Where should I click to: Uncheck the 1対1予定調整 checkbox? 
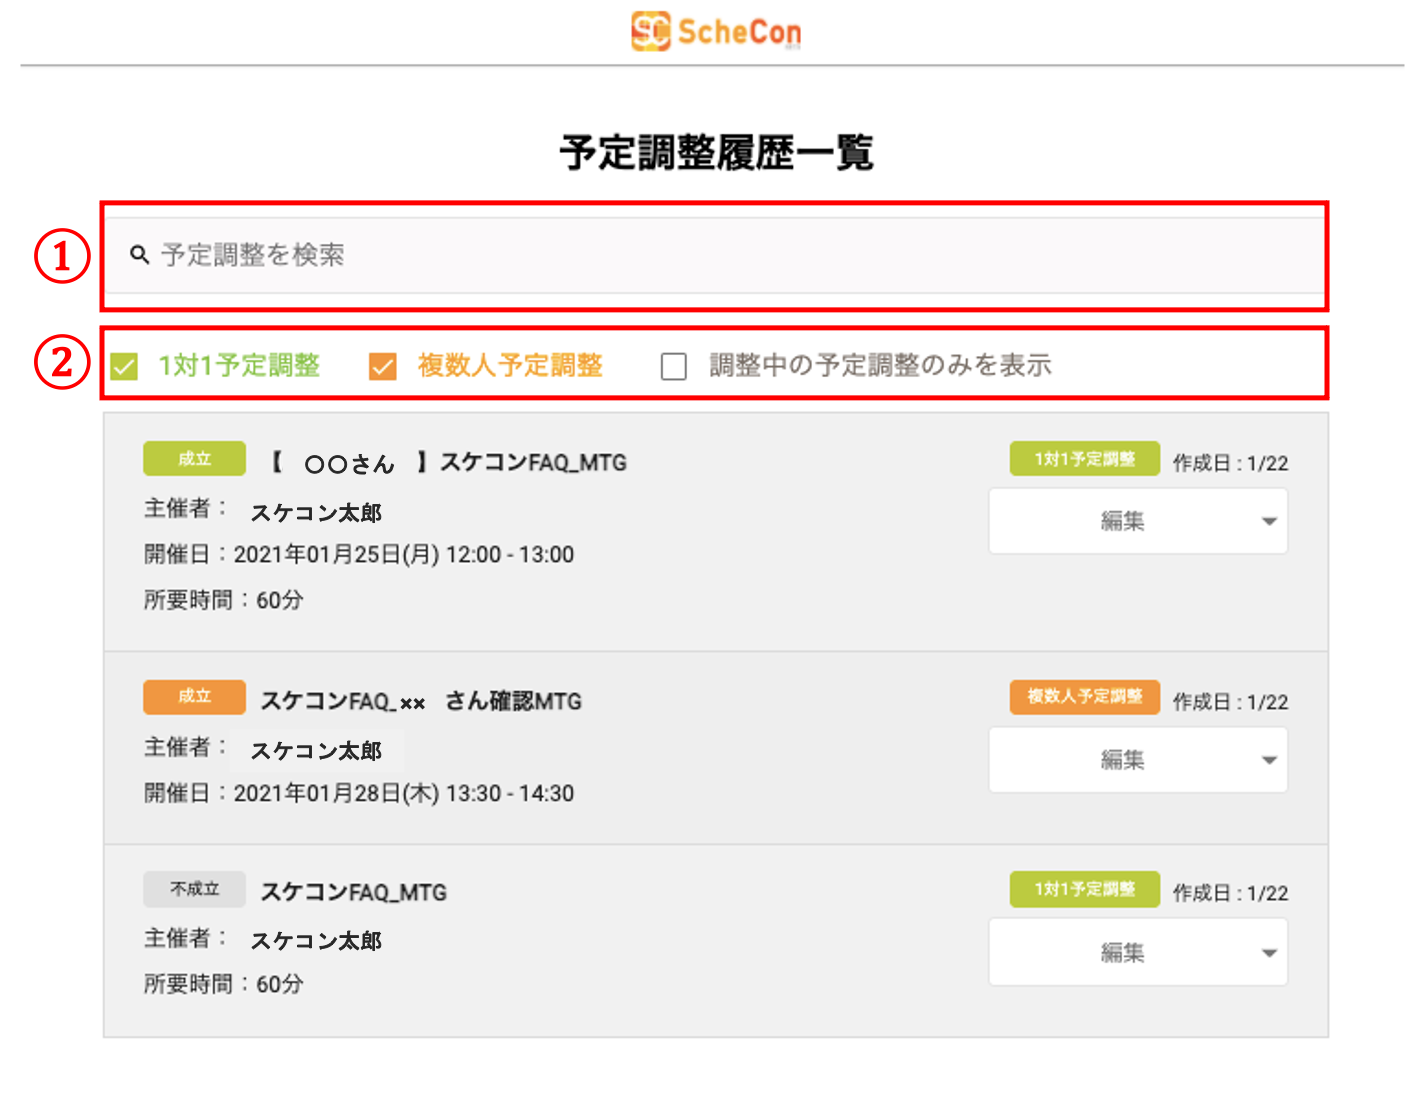click(x=125, y=367)
